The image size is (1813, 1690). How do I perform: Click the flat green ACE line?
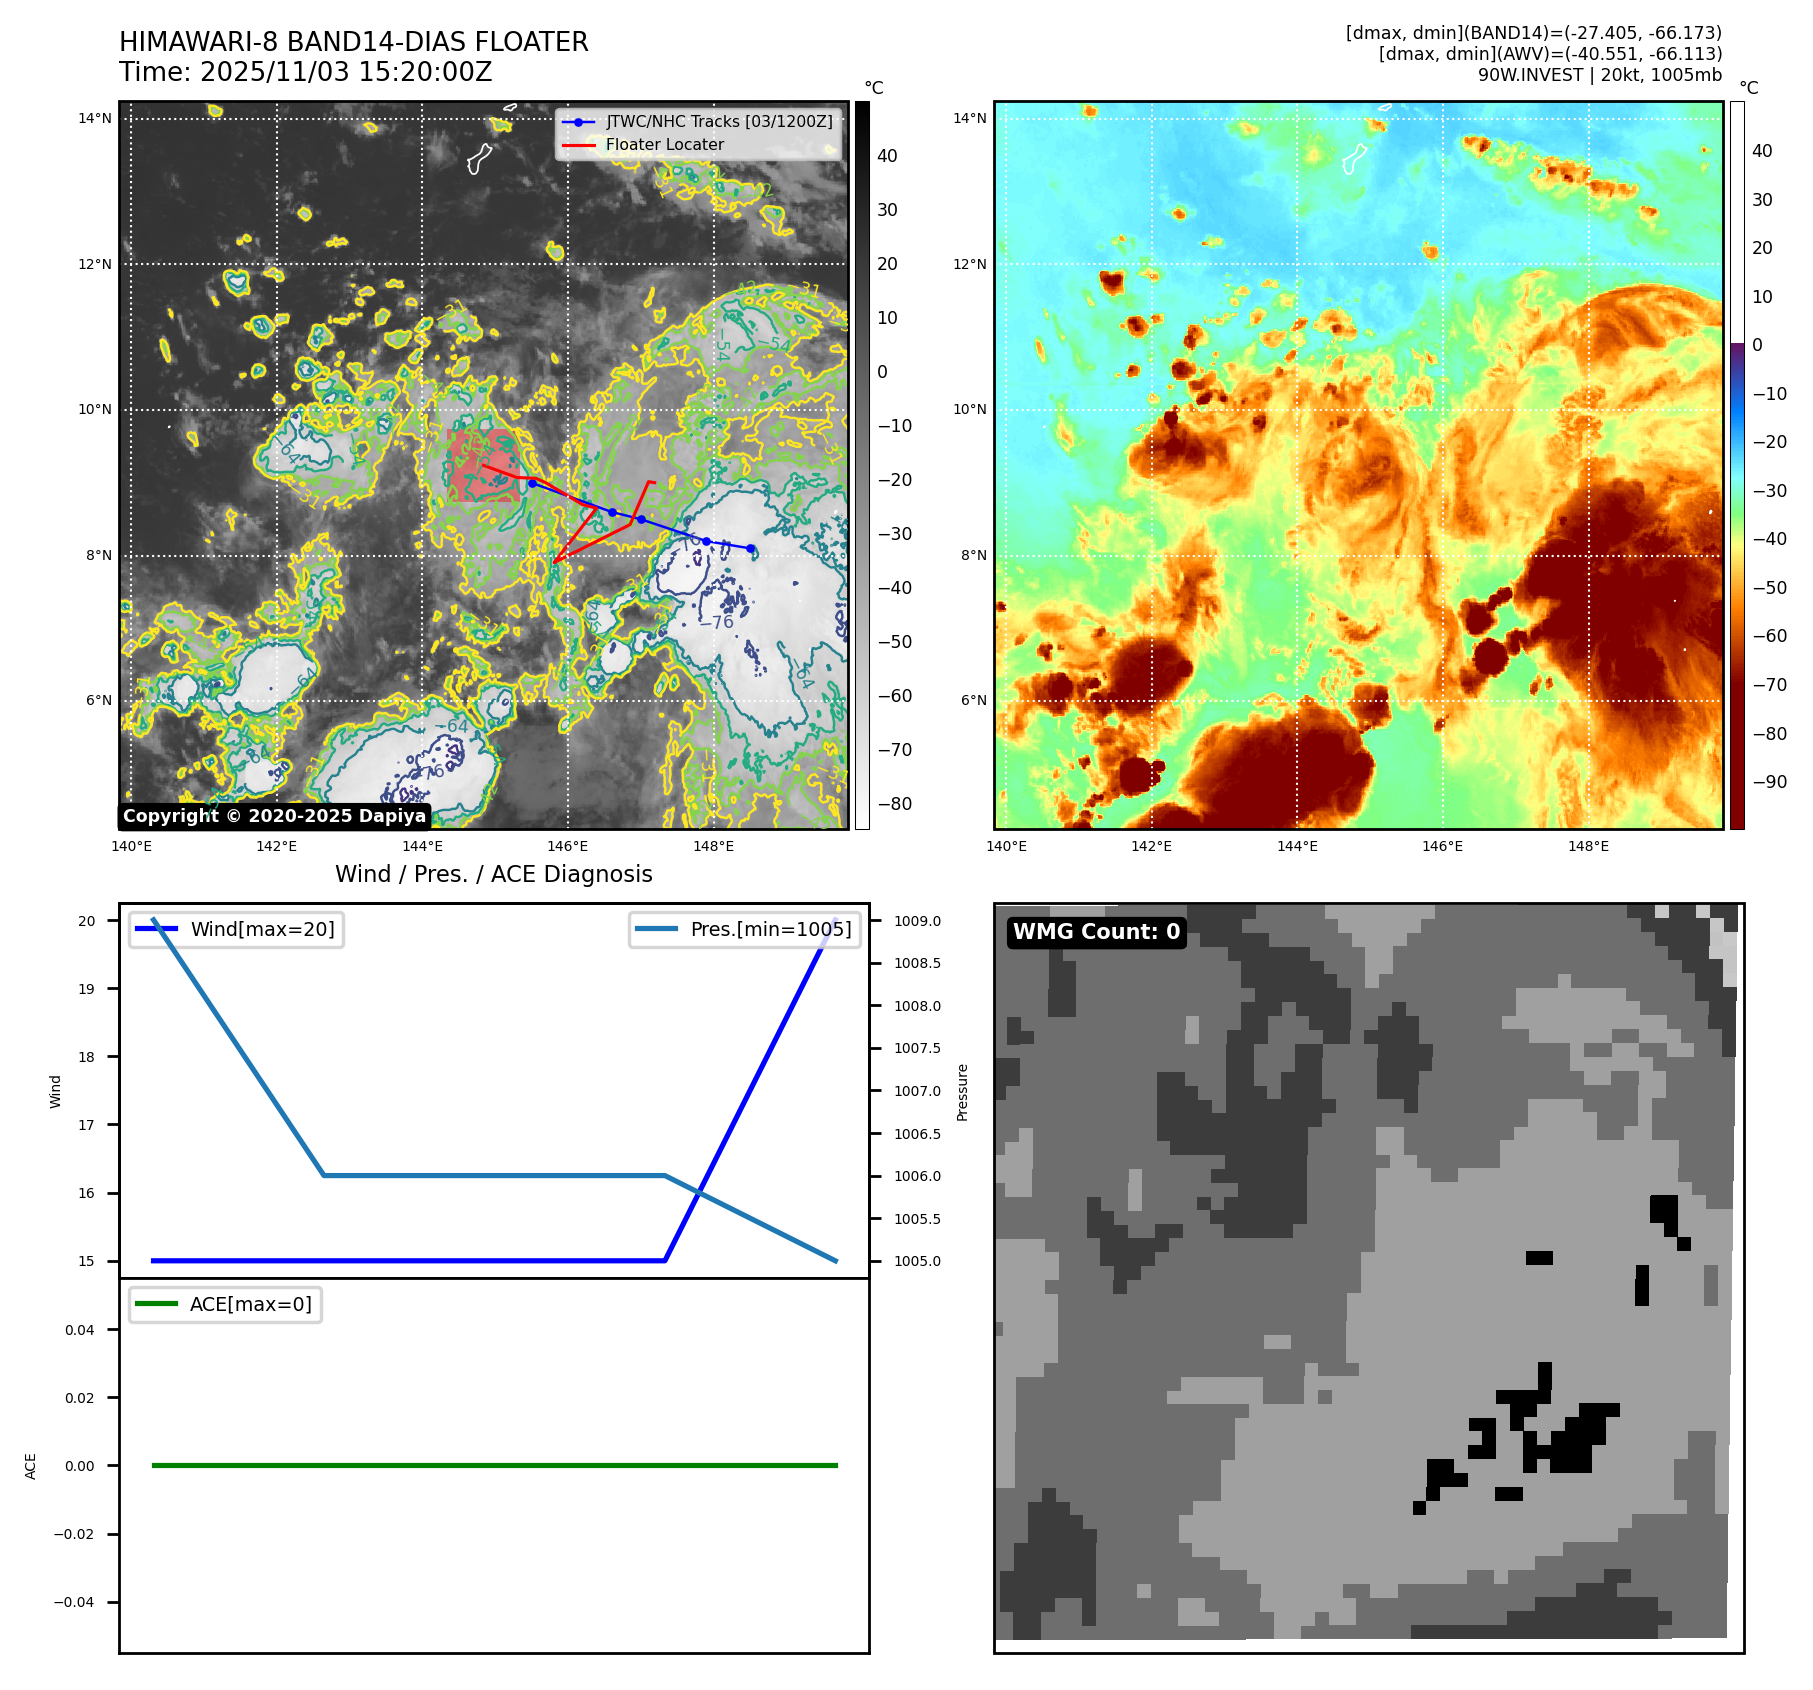click(x=494, y=1465)
